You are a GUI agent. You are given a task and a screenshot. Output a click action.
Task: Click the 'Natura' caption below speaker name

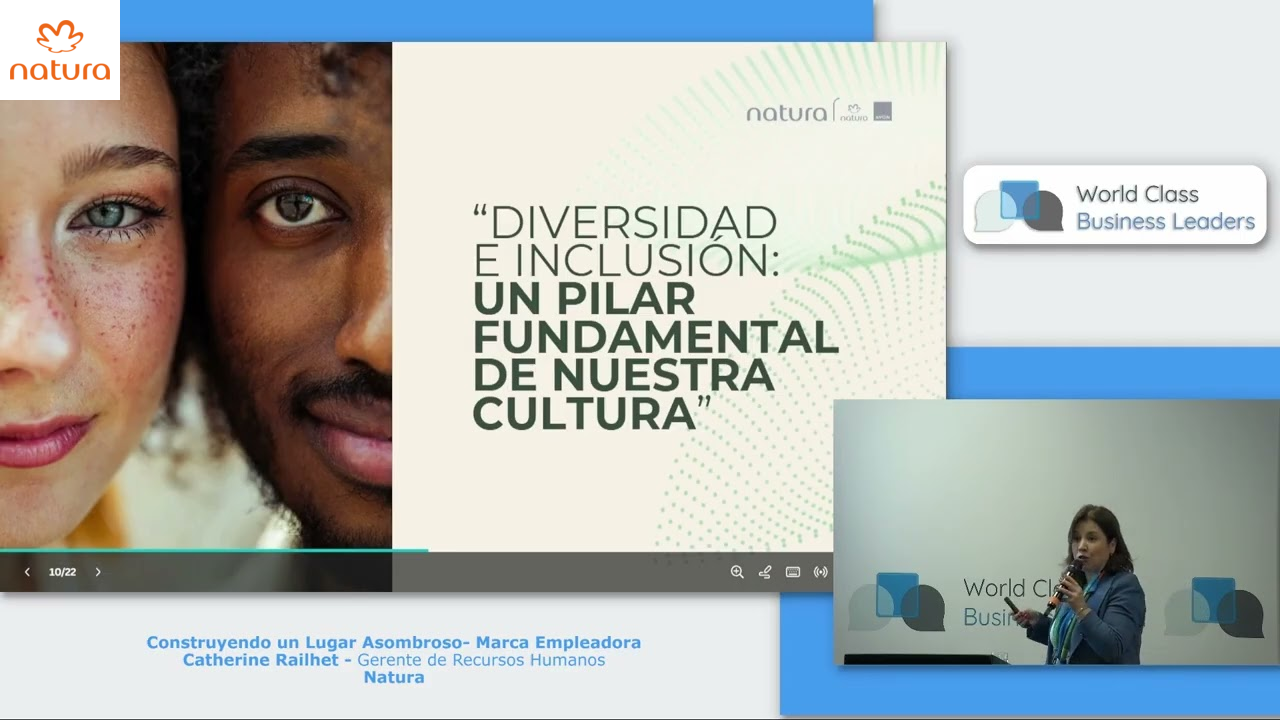pos(394,677)
